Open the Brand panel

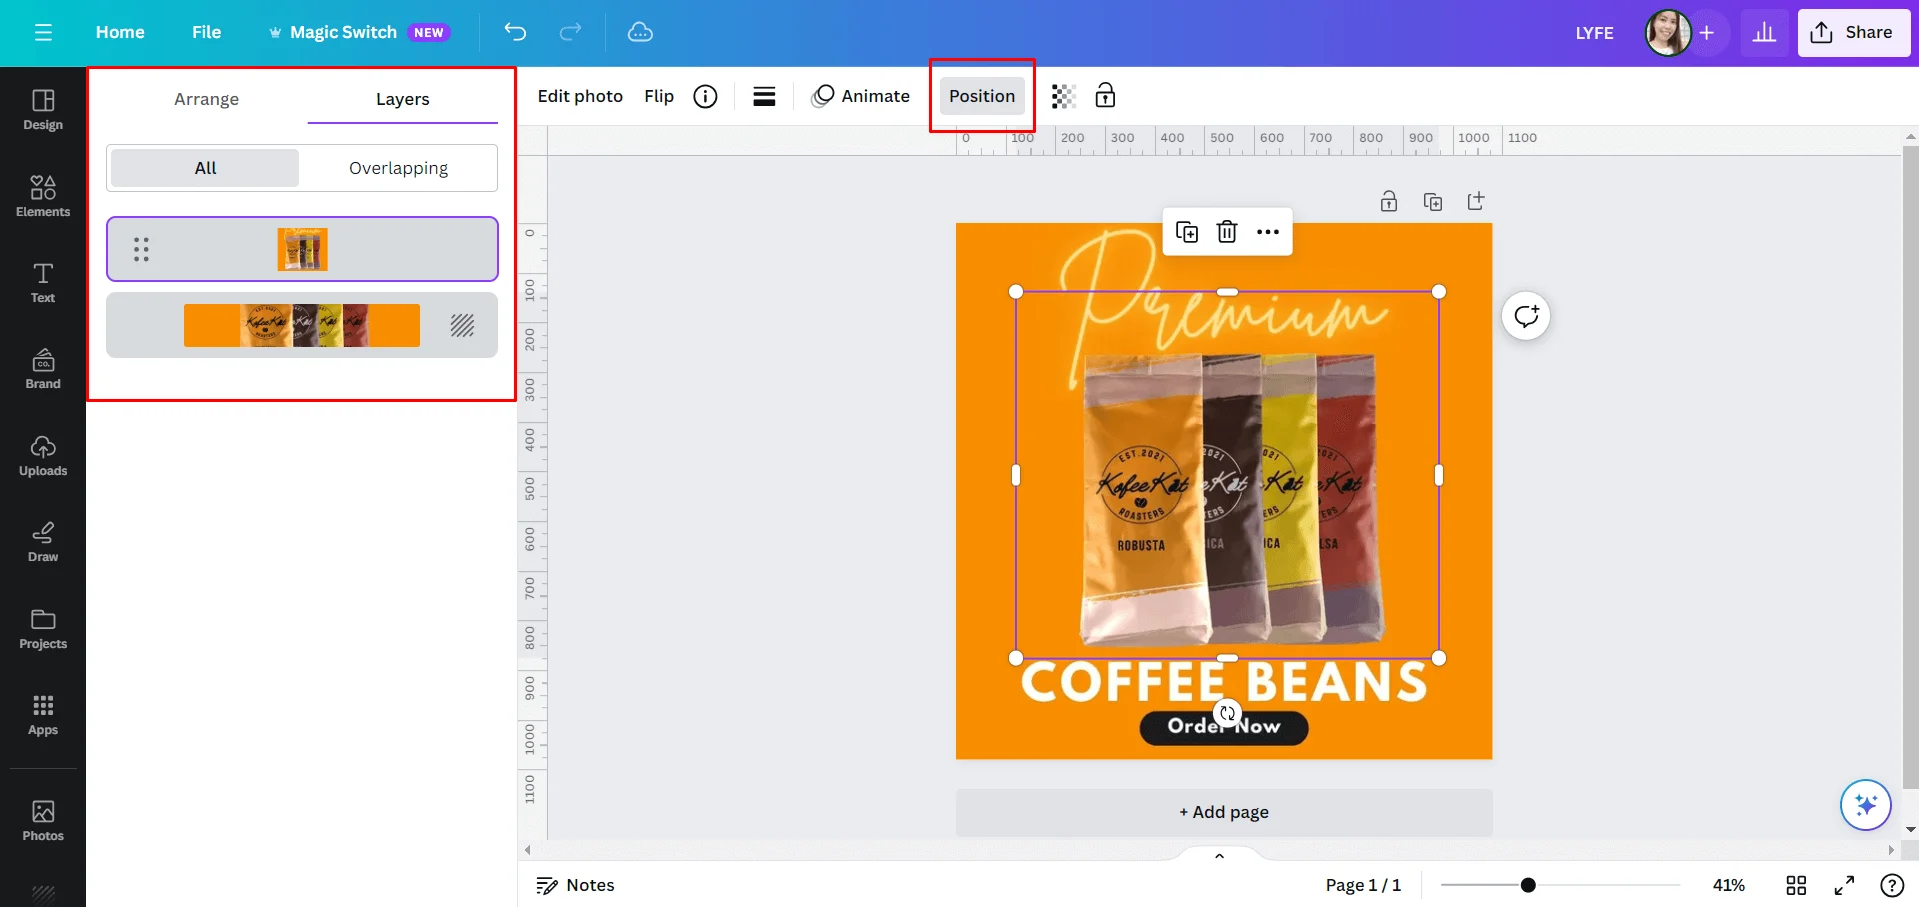point(42,369)
